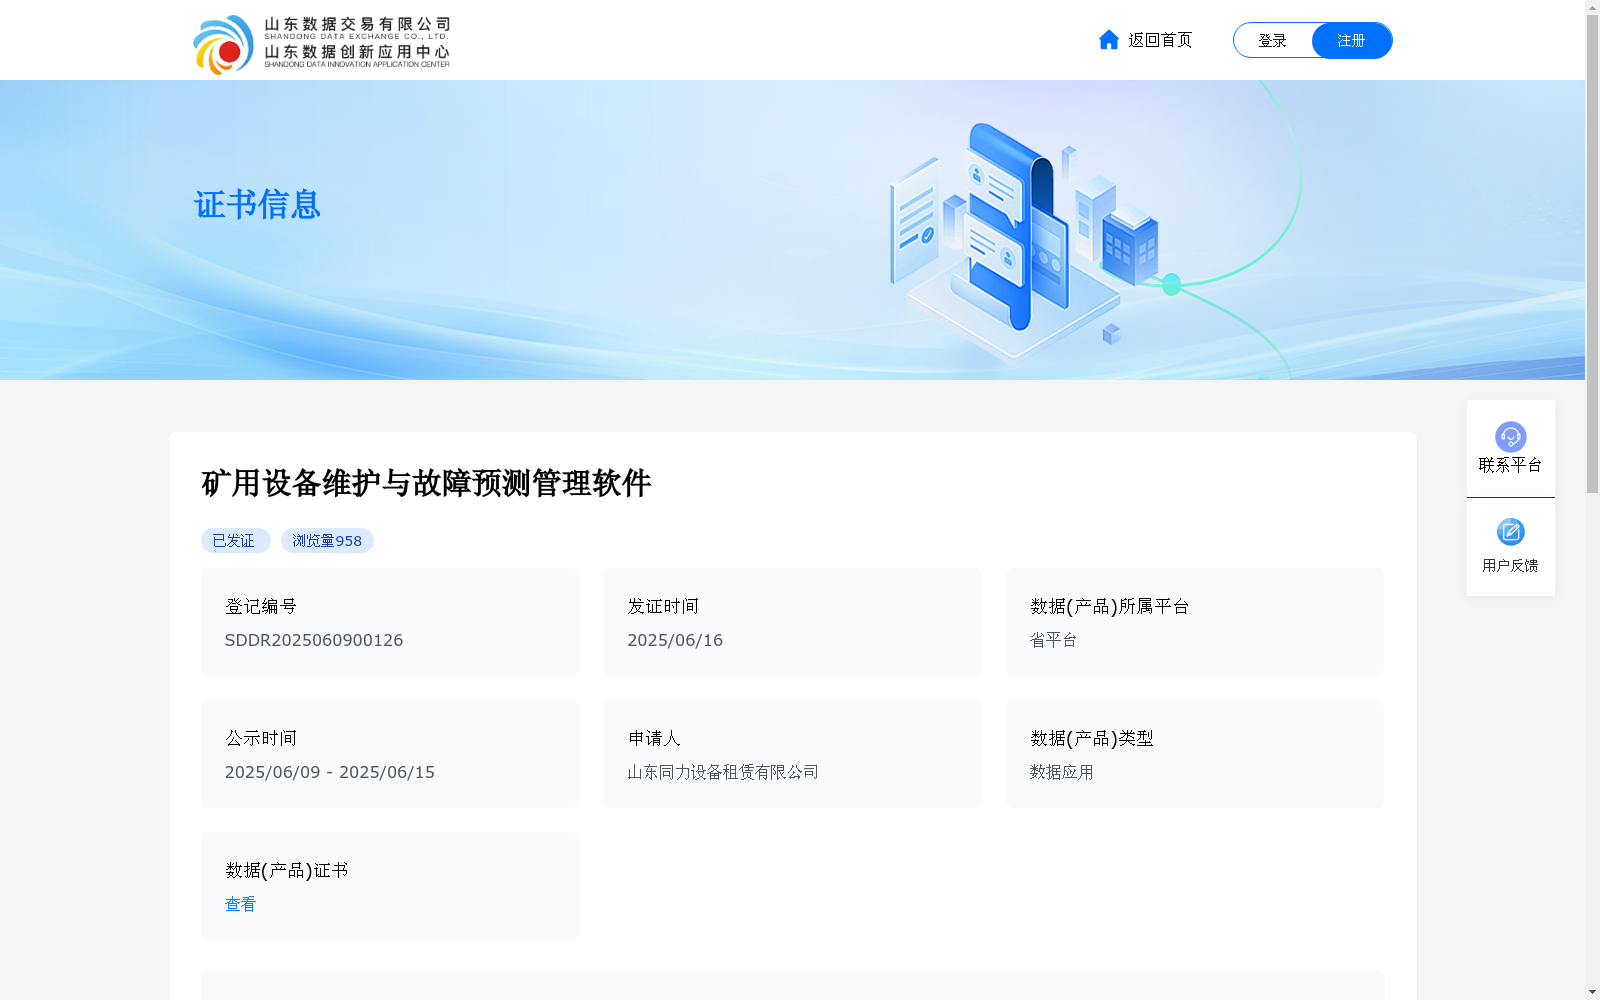This screenshot has height=1000, width=1600.
Task: Click the 已发证 status tag
Action: (x=235, y=541)
